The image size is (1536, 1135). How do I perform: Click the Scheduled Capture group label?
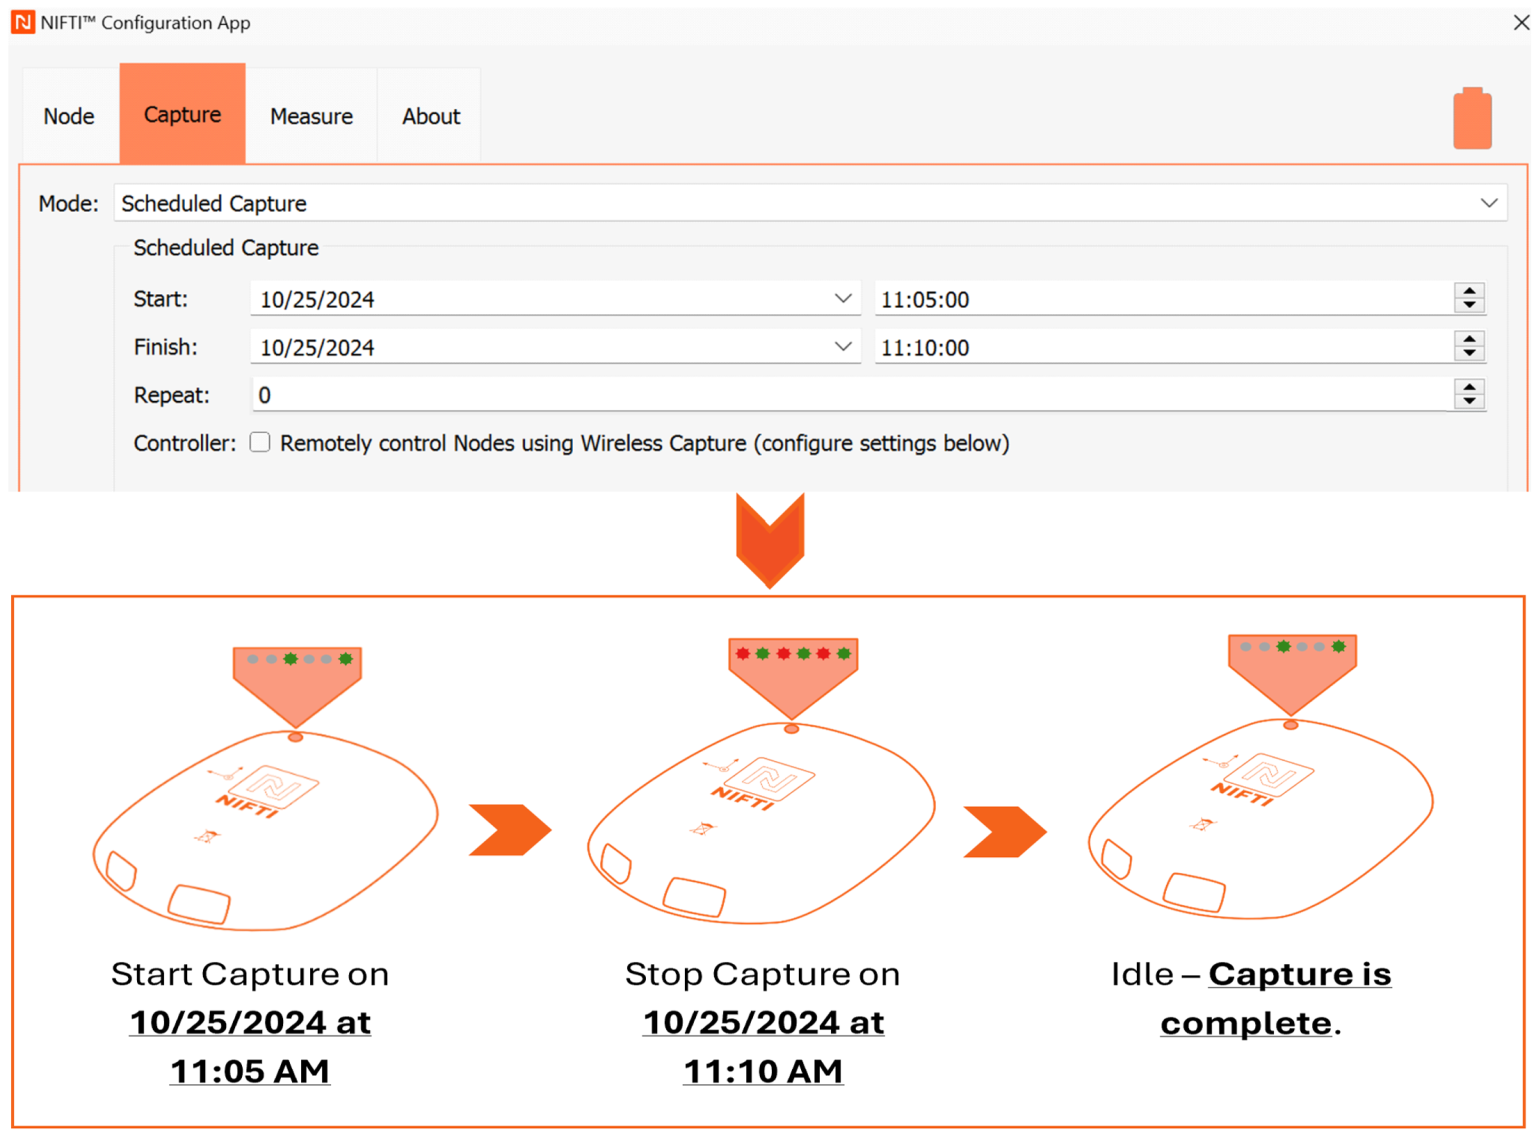[226, 247]
